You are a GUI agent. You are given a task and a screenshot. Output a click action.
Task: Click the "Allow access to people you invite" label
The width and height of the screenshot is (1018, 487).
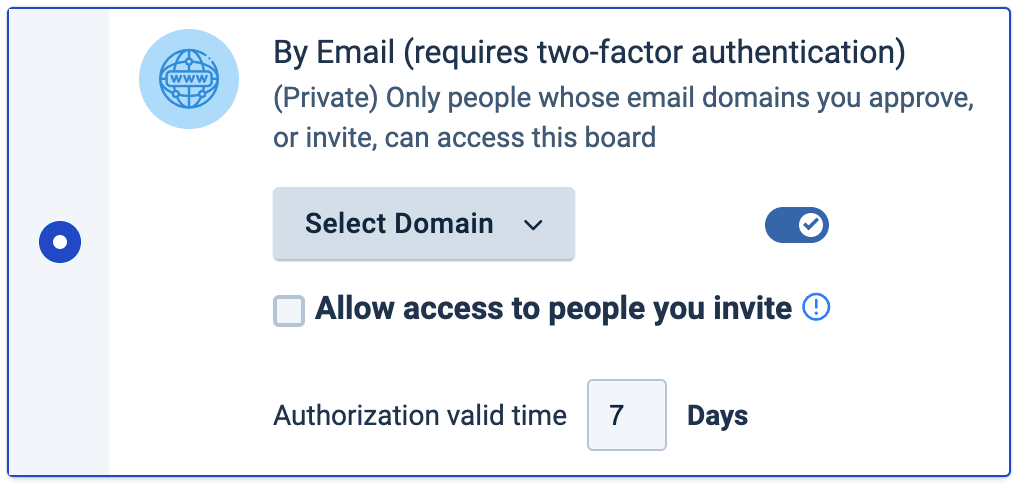pos(553,308)
